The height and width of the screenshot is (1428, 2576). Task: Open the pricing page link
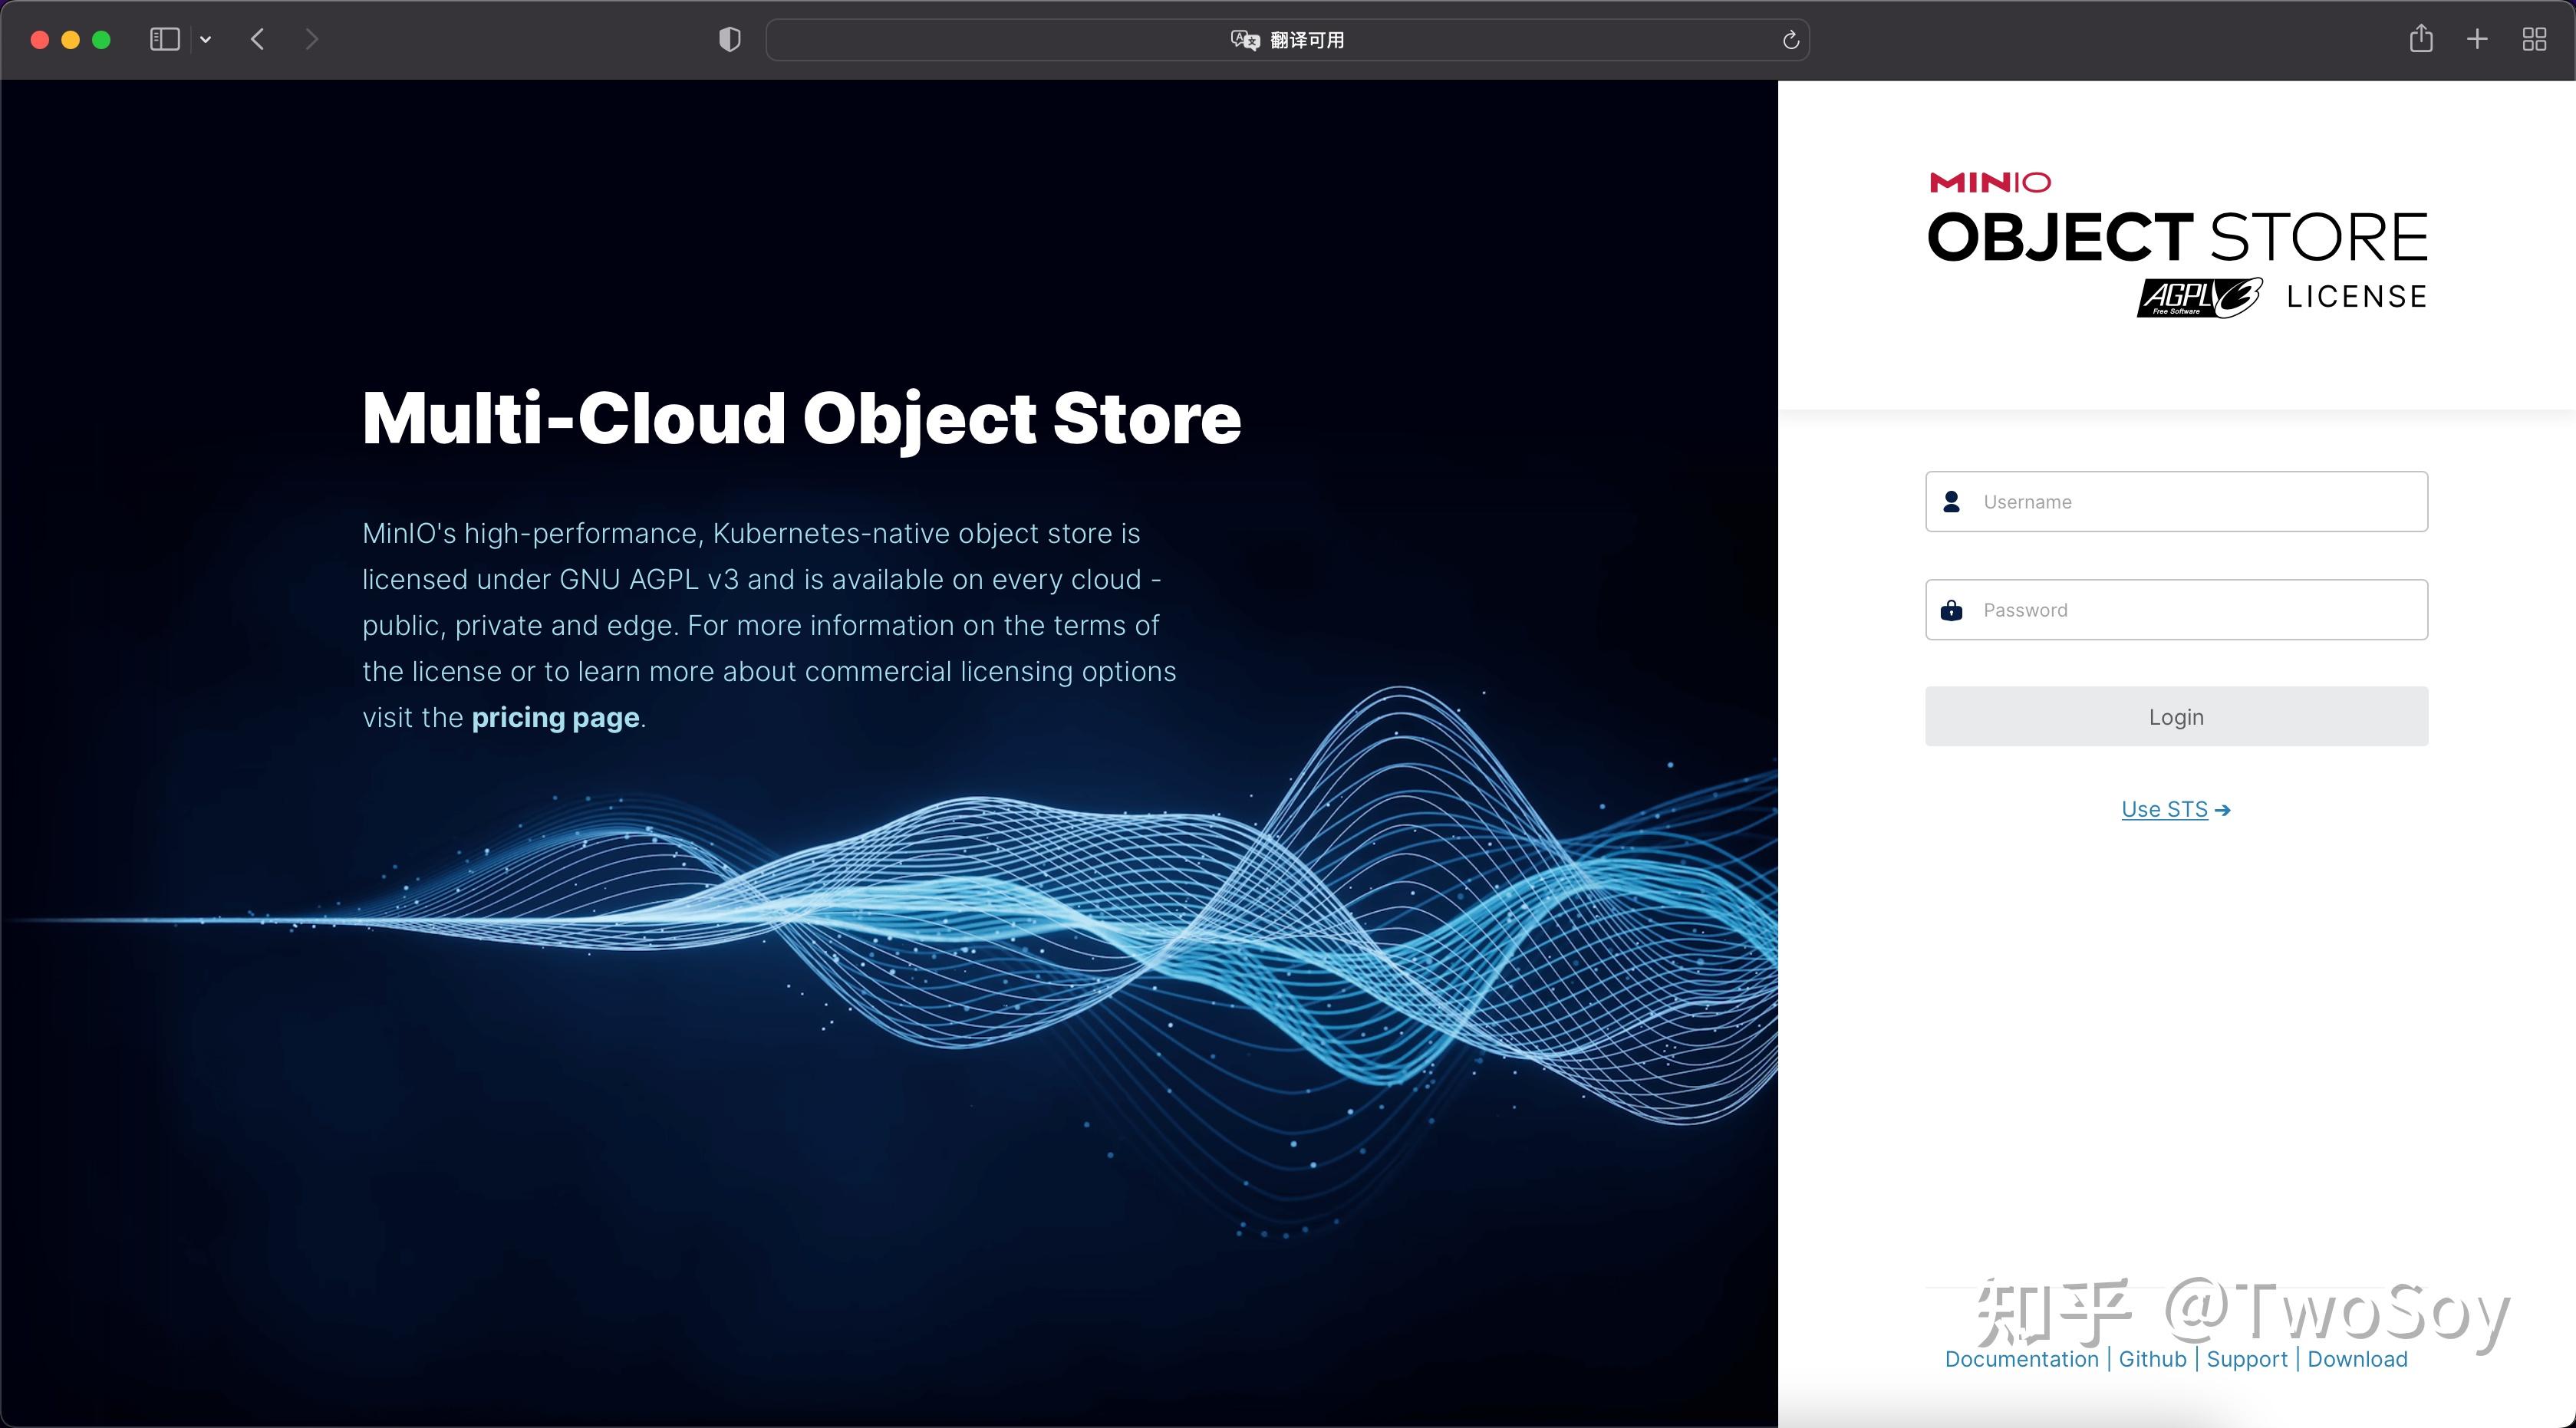pos(555,718)
